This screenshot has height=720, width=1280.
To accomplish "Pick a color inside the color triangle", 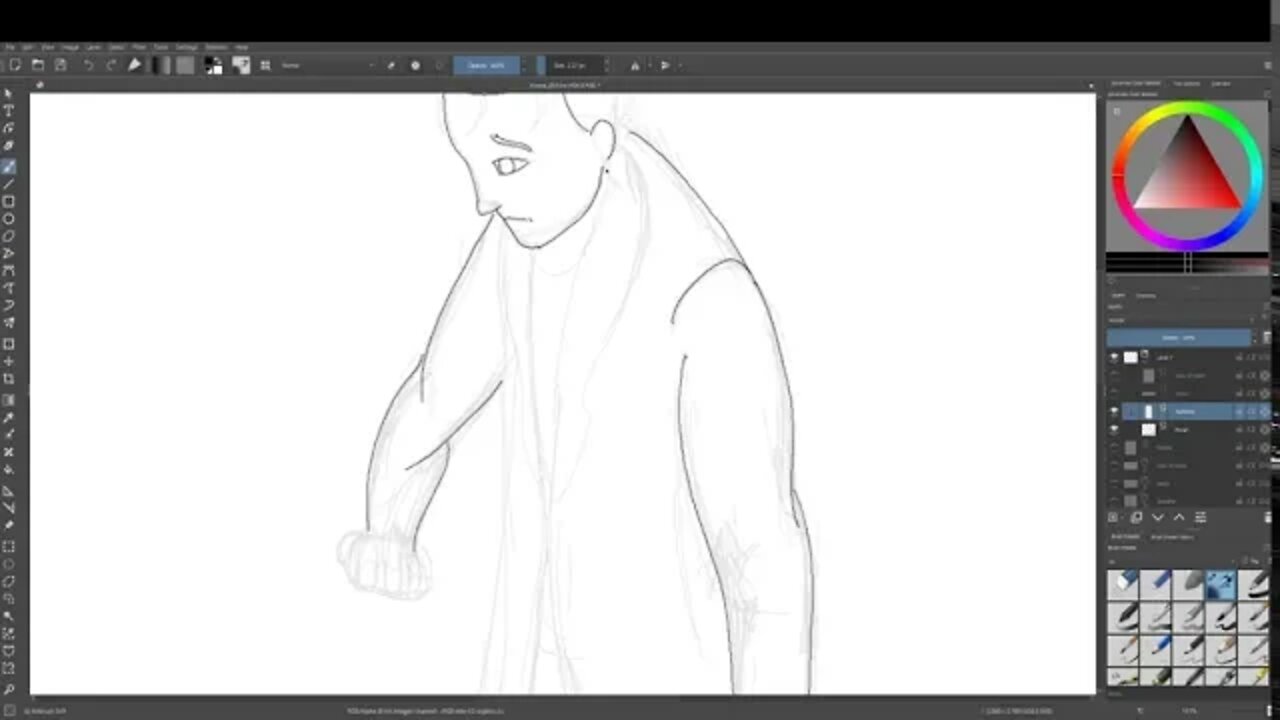I will click(1187, 172).
